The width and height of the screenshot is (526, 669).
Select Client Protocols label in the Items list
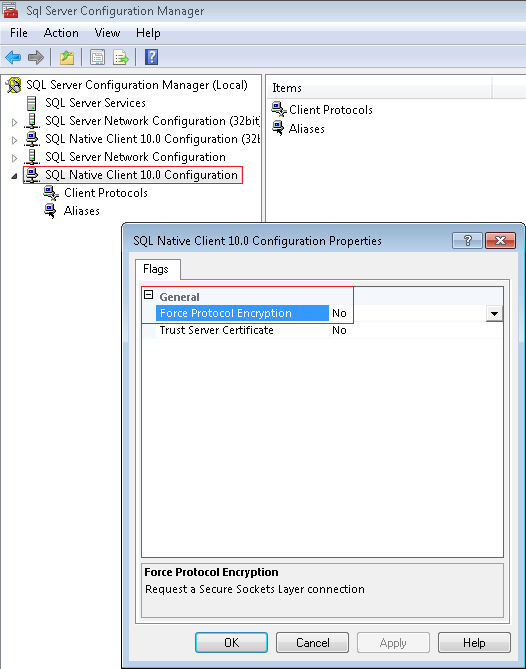click(331, 110)
